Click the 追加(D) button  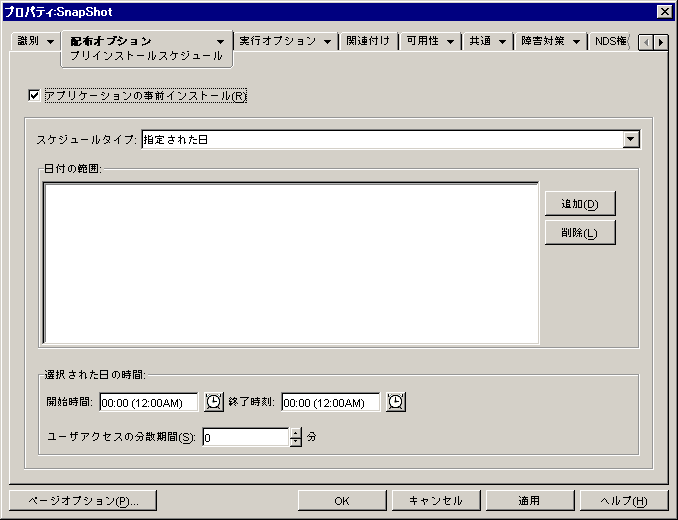tap(580, 204)
